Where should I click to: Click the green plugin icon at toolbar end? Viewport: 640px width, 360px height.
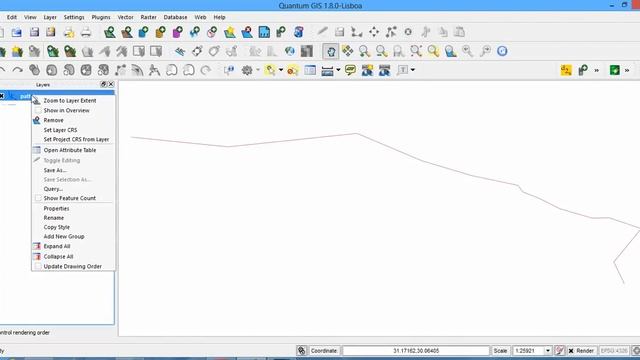[x=615, y=70]
